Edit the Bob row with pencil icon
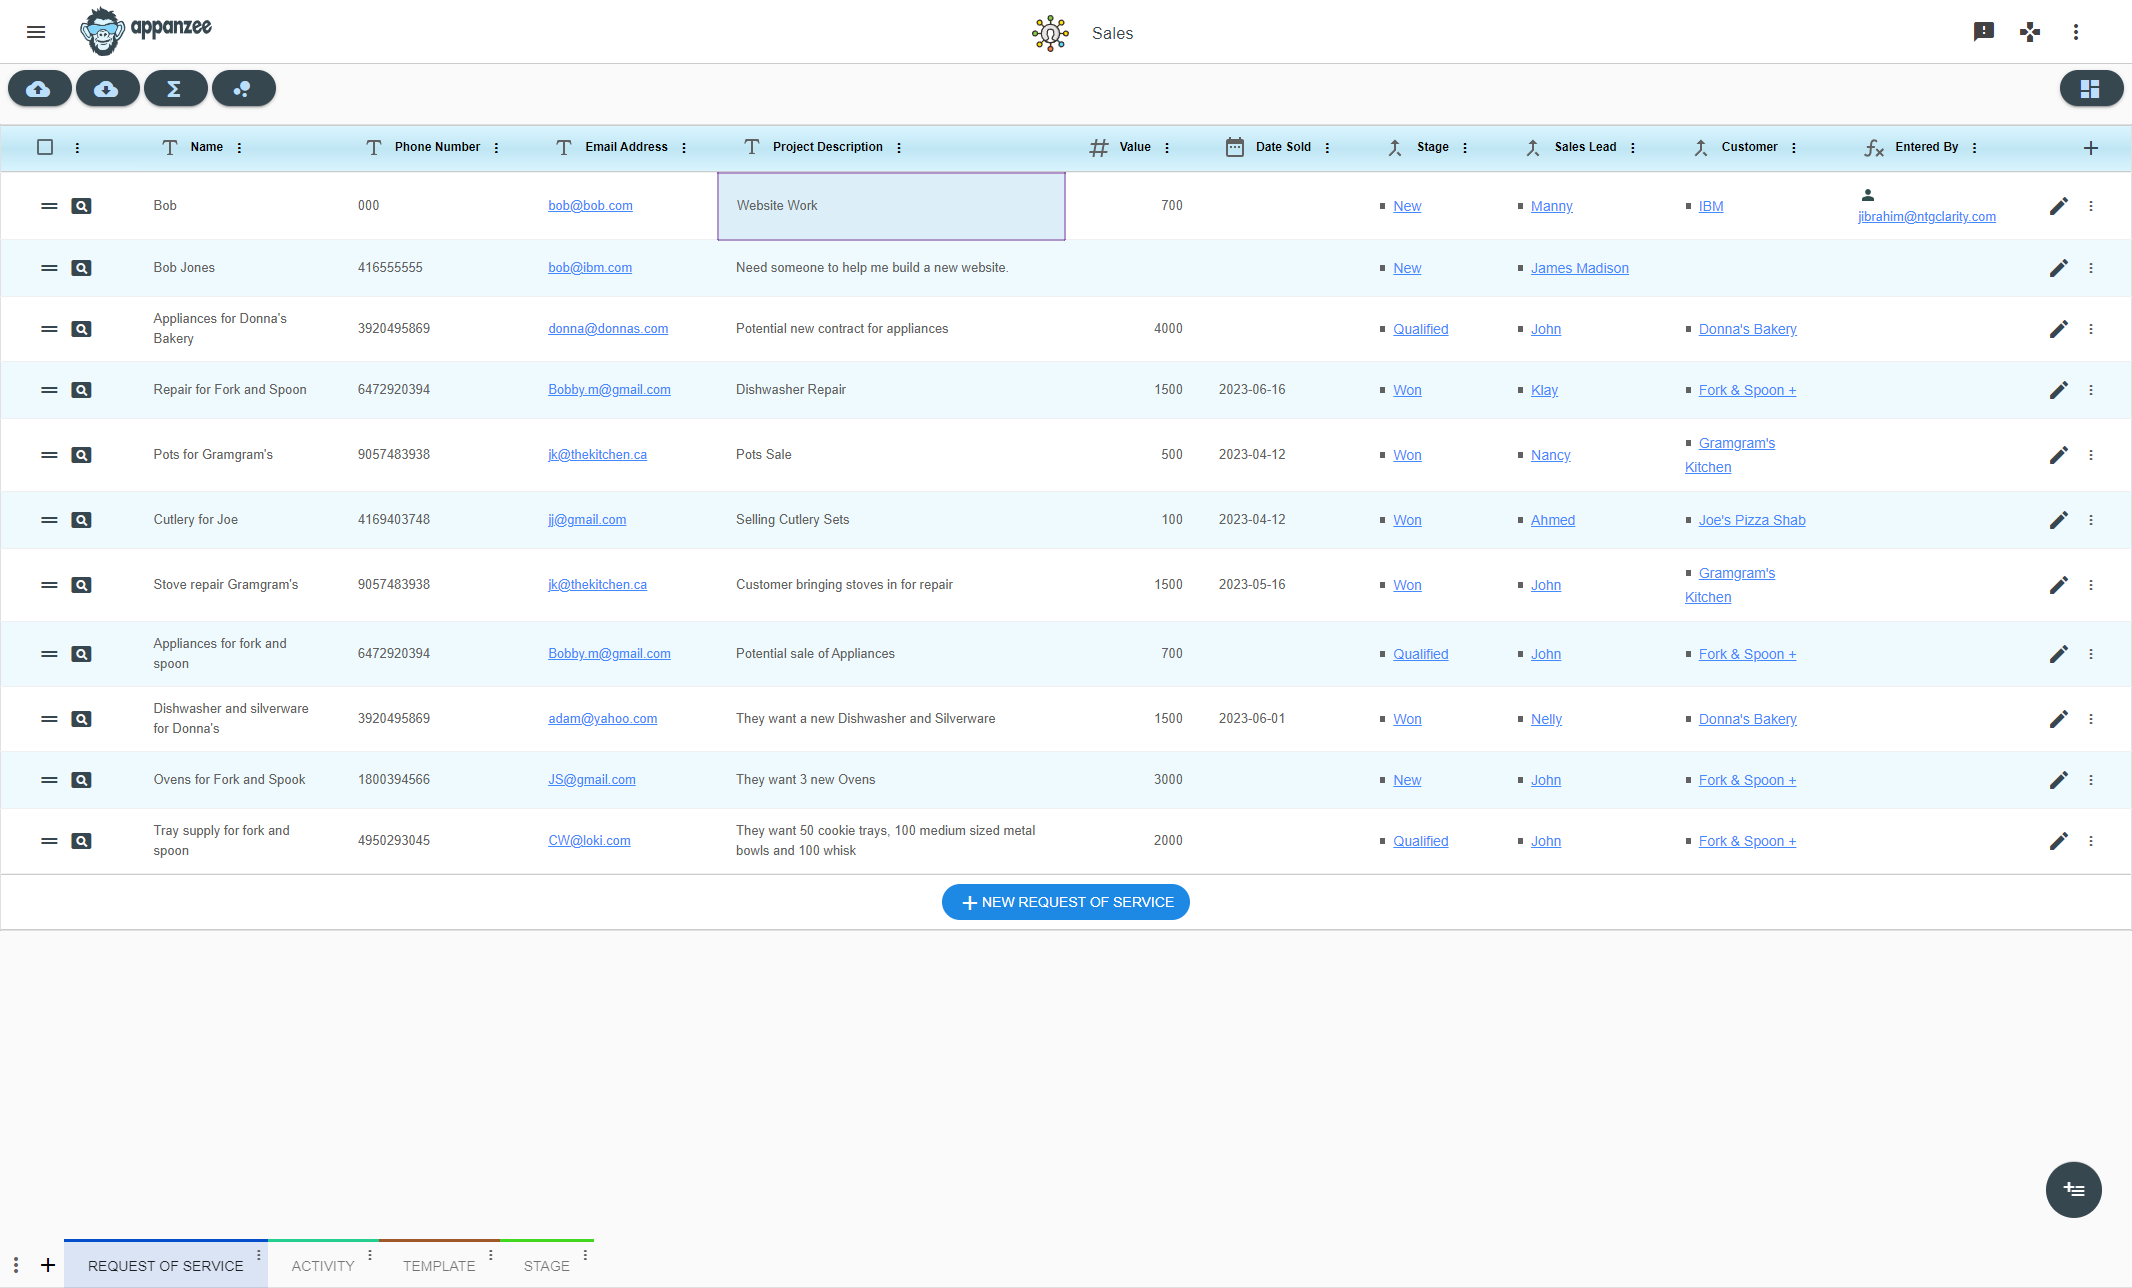Screen dimensions: 2132x1288 pos(2058,206)
